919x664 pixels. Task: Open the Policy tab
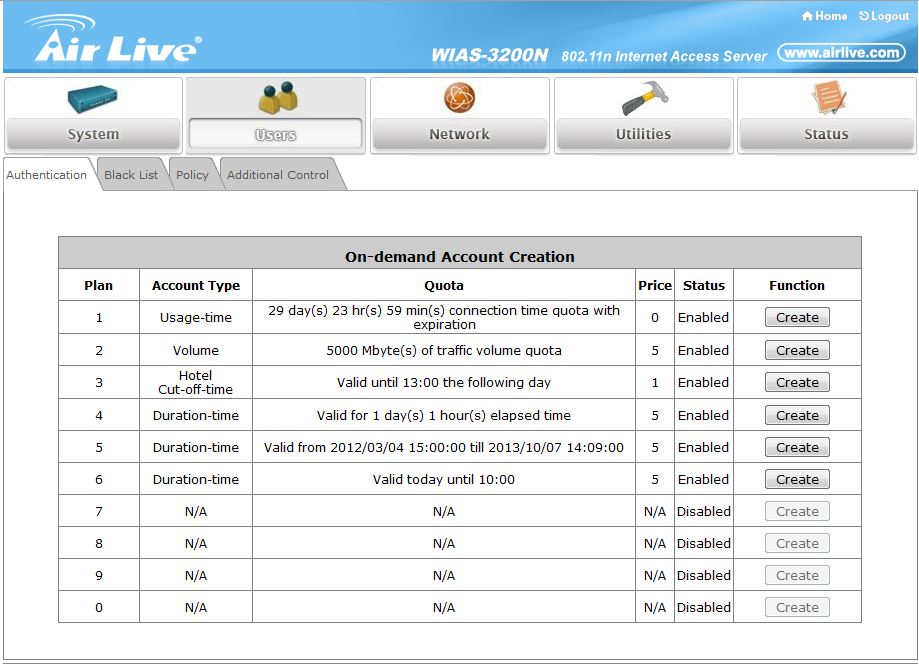click(192, 175)
